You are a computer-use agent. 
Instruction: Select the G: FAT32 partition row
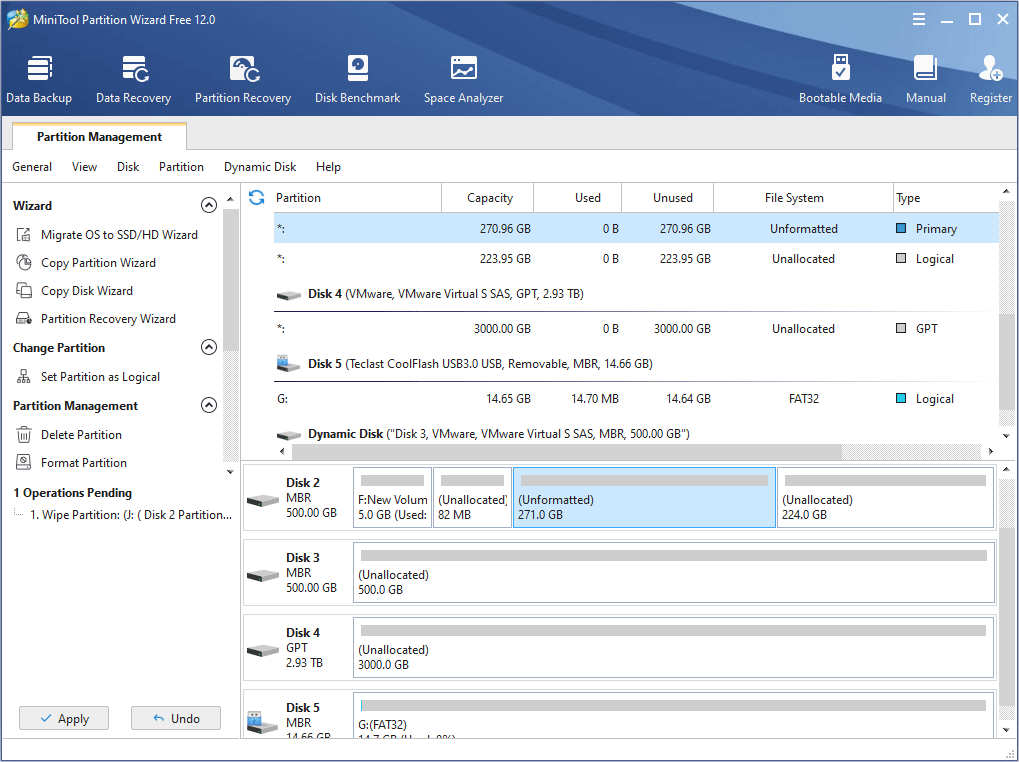[636, 398]
